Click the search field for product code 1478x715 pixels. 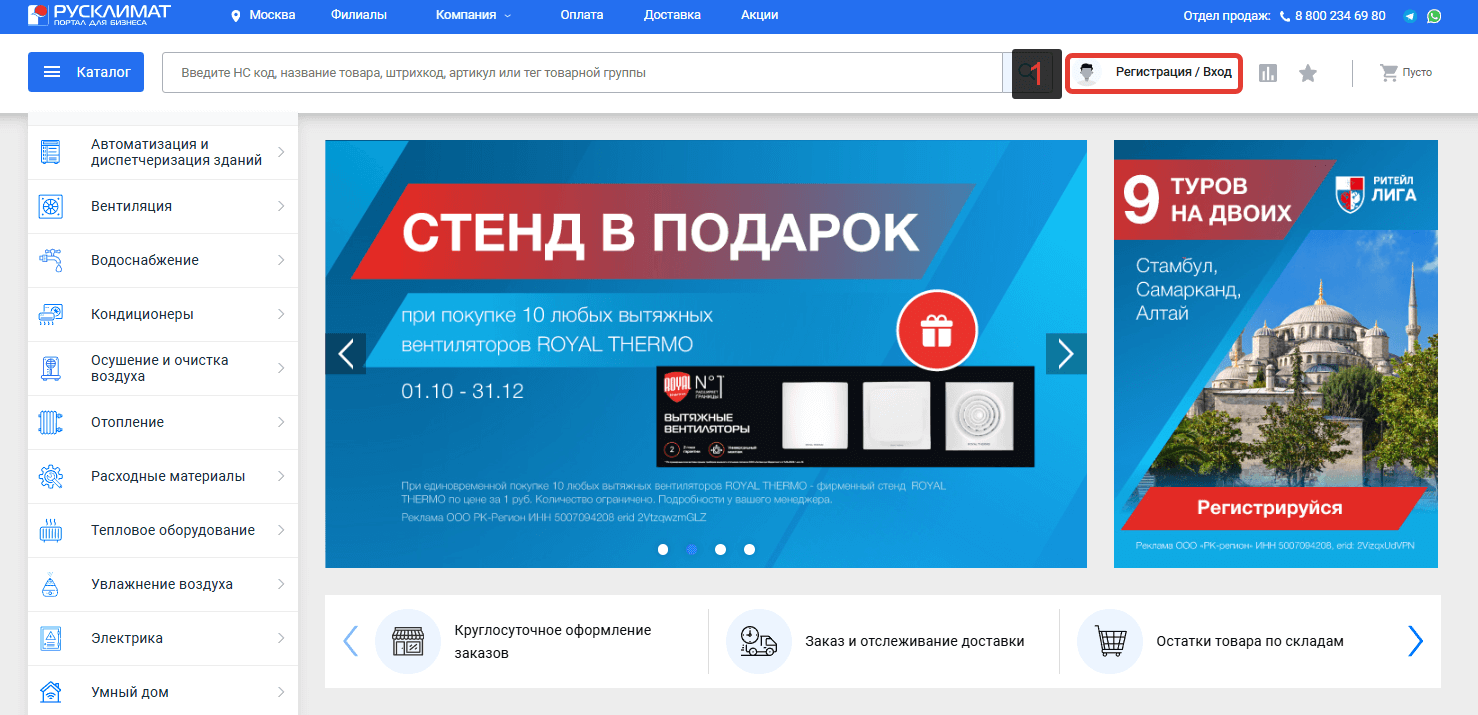tap(582, 73)
